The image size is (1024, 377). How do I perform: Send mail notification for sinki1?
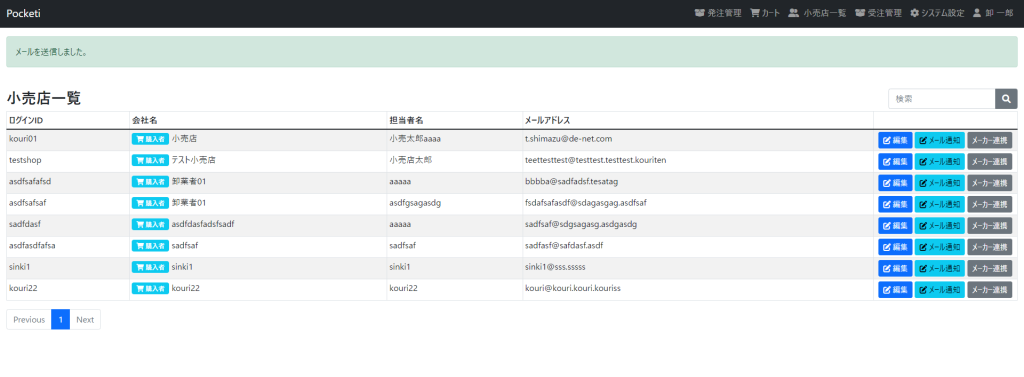pos(940,269)
